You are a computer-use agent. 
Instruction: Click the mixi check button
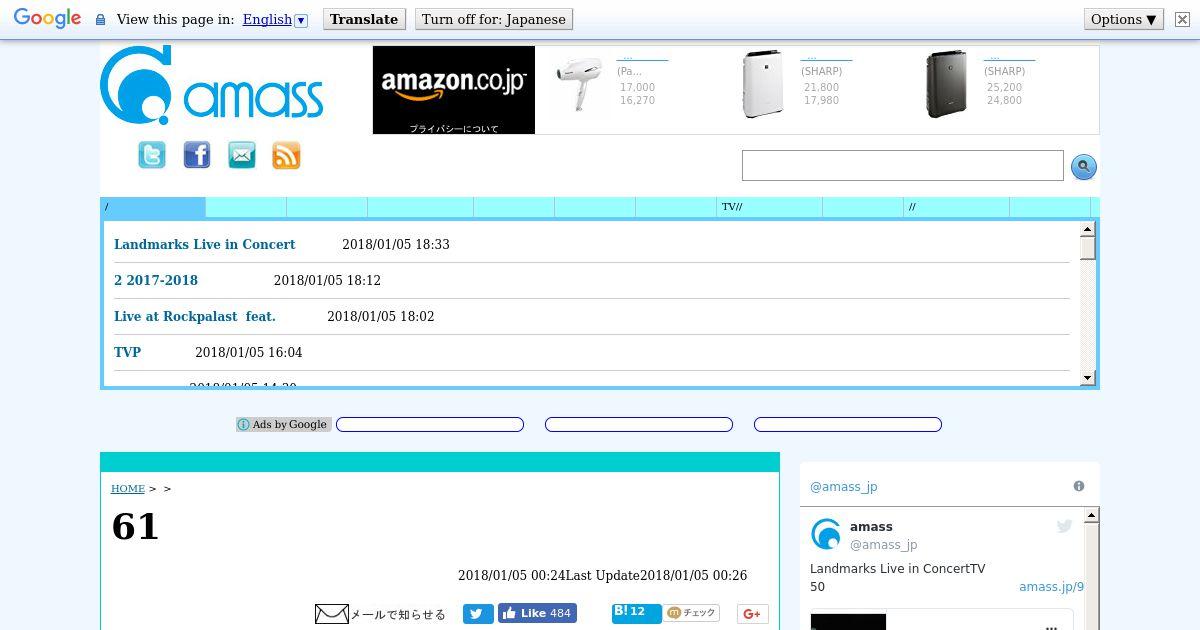coord(692,613)
